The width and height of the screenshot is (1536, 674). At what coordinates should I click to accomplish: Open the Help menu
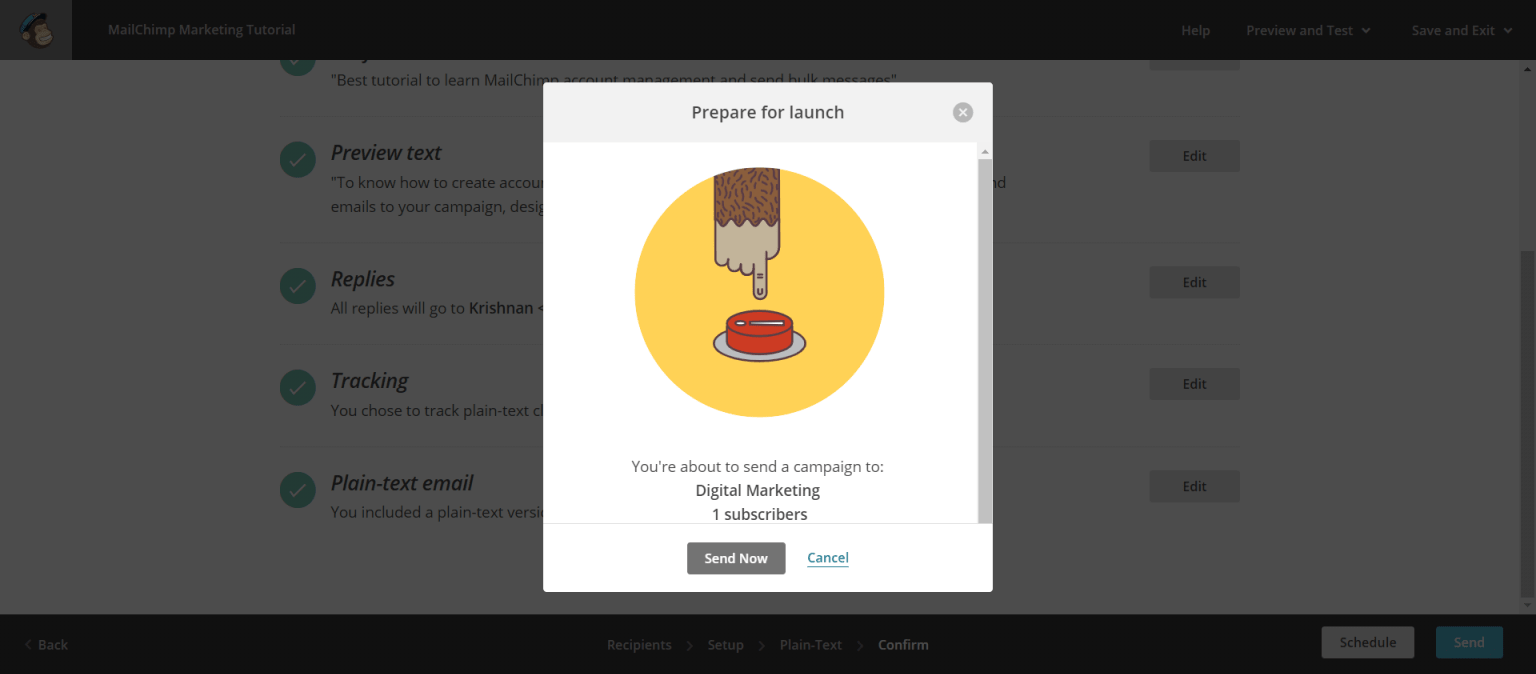tap(1195, 30)
